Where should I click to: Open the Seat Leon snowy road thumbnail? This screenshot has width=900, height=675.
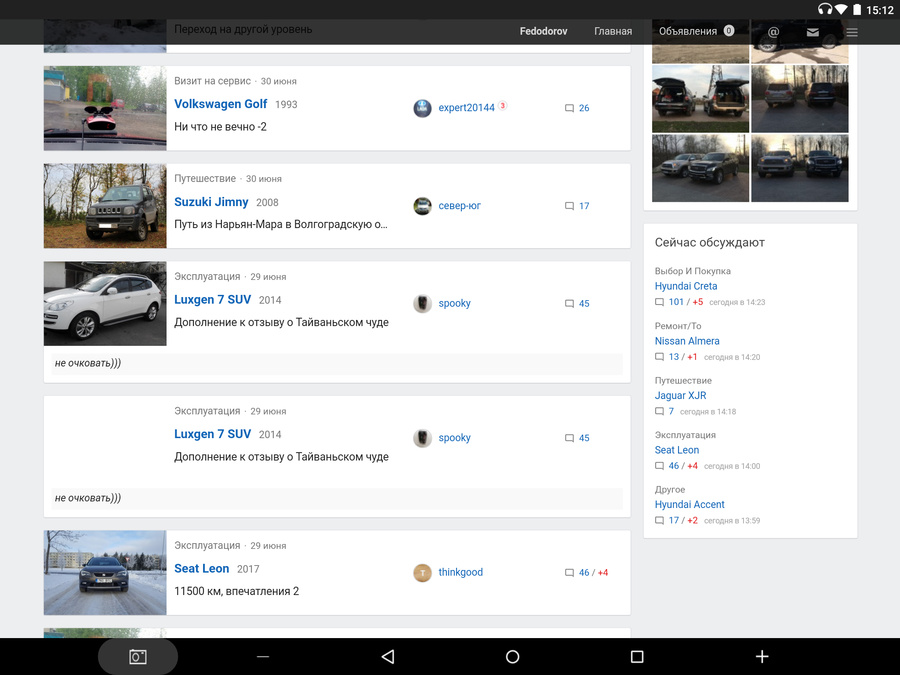105,573
